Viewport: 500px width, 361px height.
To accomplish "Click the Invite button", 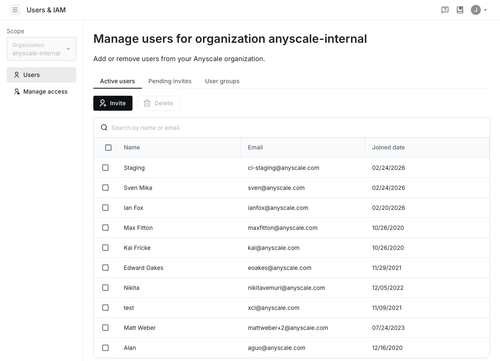I will click(x=113, y=103).
